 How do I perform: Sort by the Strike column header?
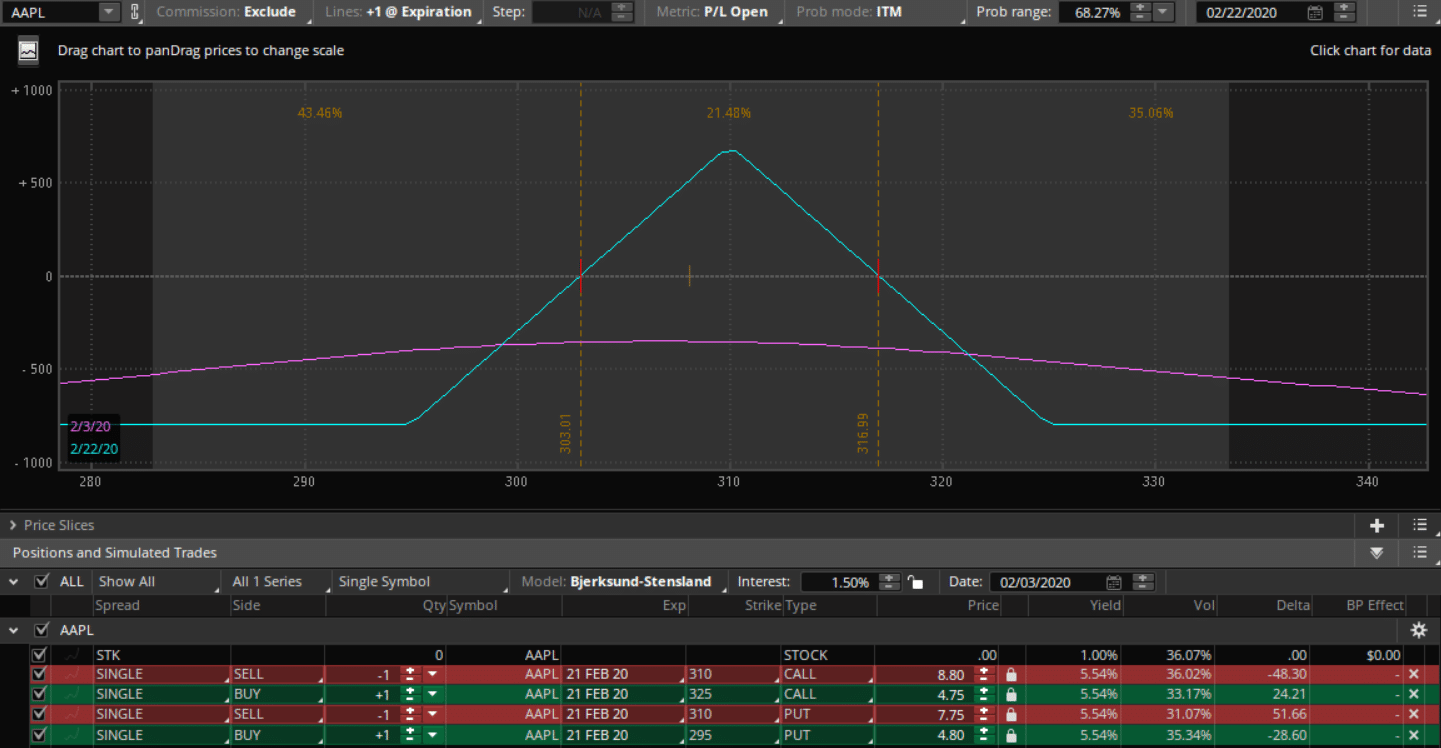point(763,605)
